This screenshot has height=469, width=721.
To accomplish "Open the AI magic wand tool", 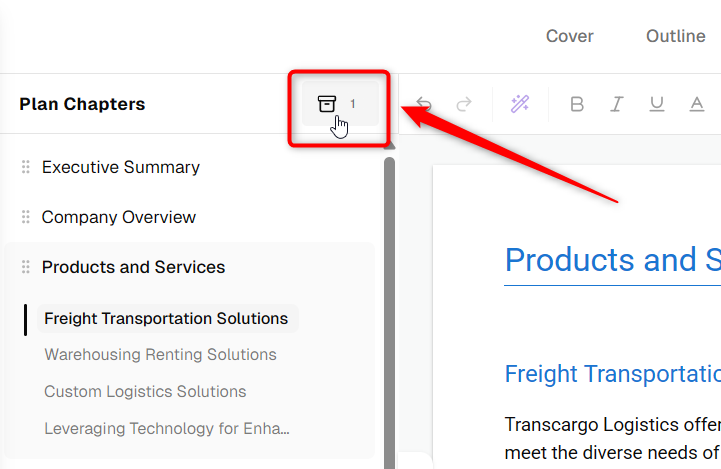I will [520, 104].
